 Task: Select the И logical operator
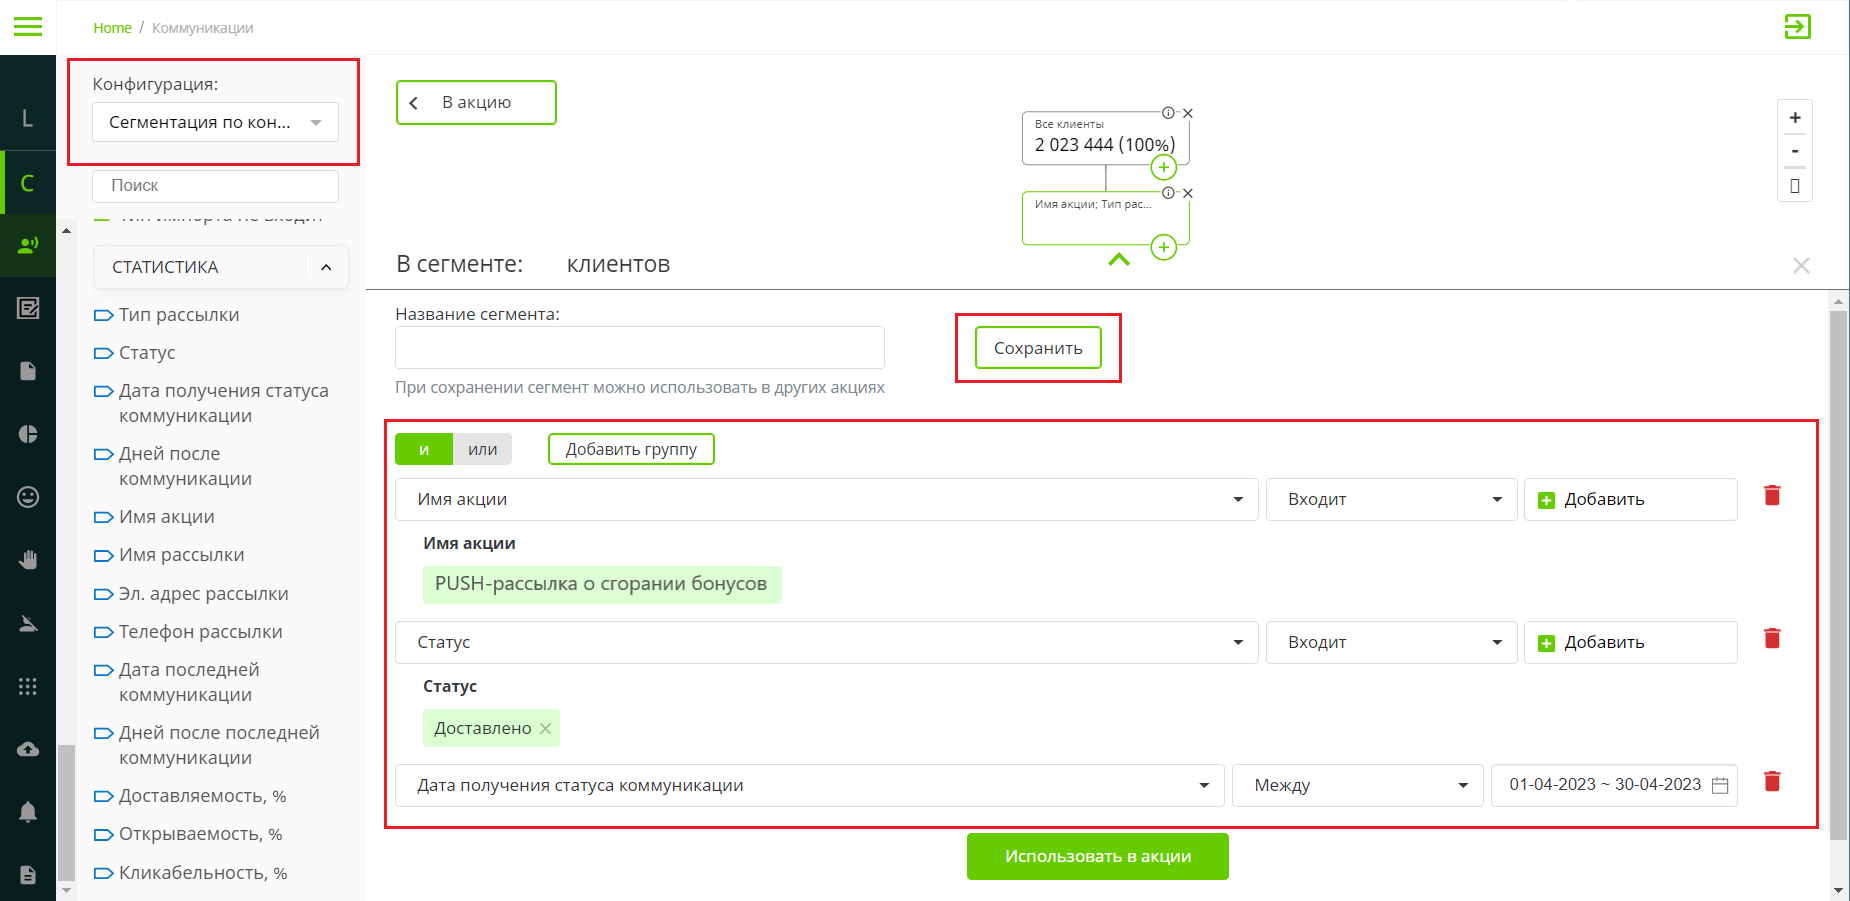pos(424,450)
